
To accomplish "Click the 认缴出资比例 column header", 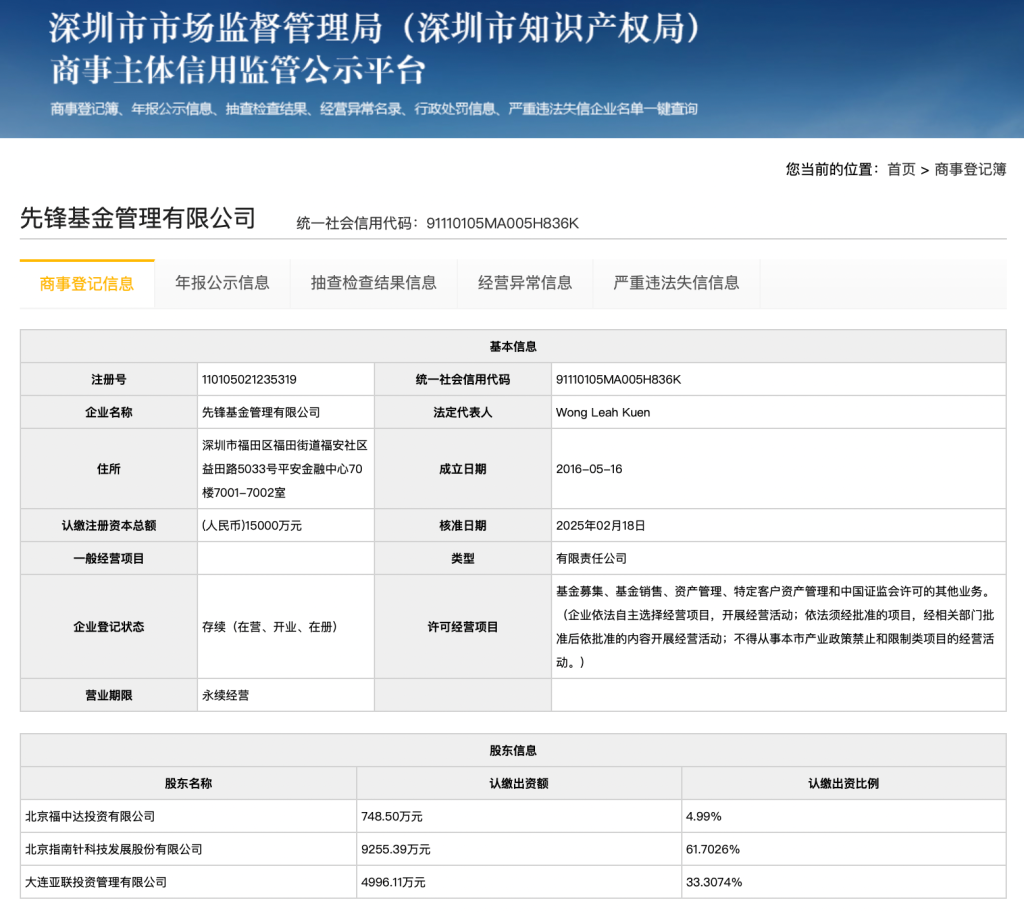I will [843, 783].
